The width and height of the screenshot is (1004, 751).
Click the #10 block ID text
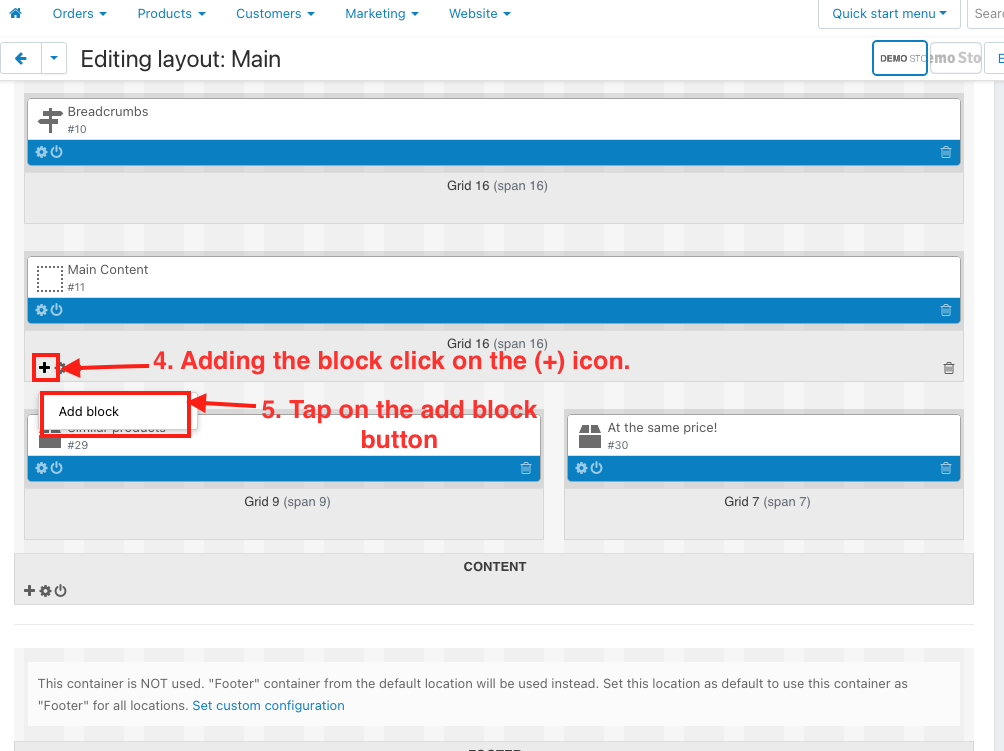pos(77,129)
